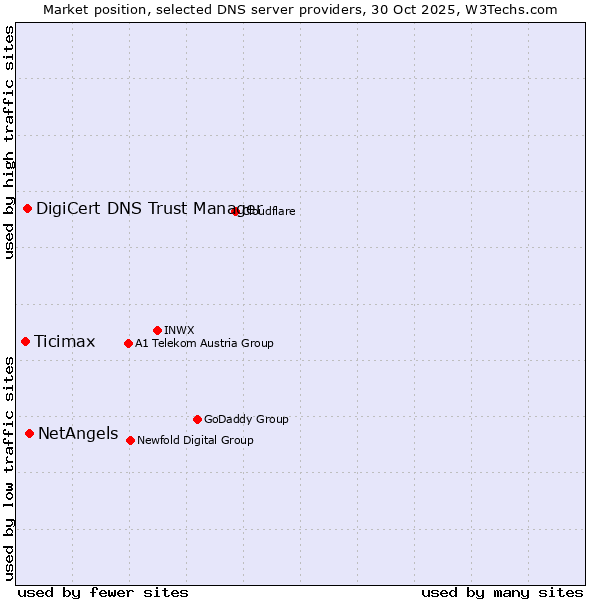Click the INWX red data marker
The width and height of the screenshot is (600, 600).
pyautogui.click(x=157, y=330)
